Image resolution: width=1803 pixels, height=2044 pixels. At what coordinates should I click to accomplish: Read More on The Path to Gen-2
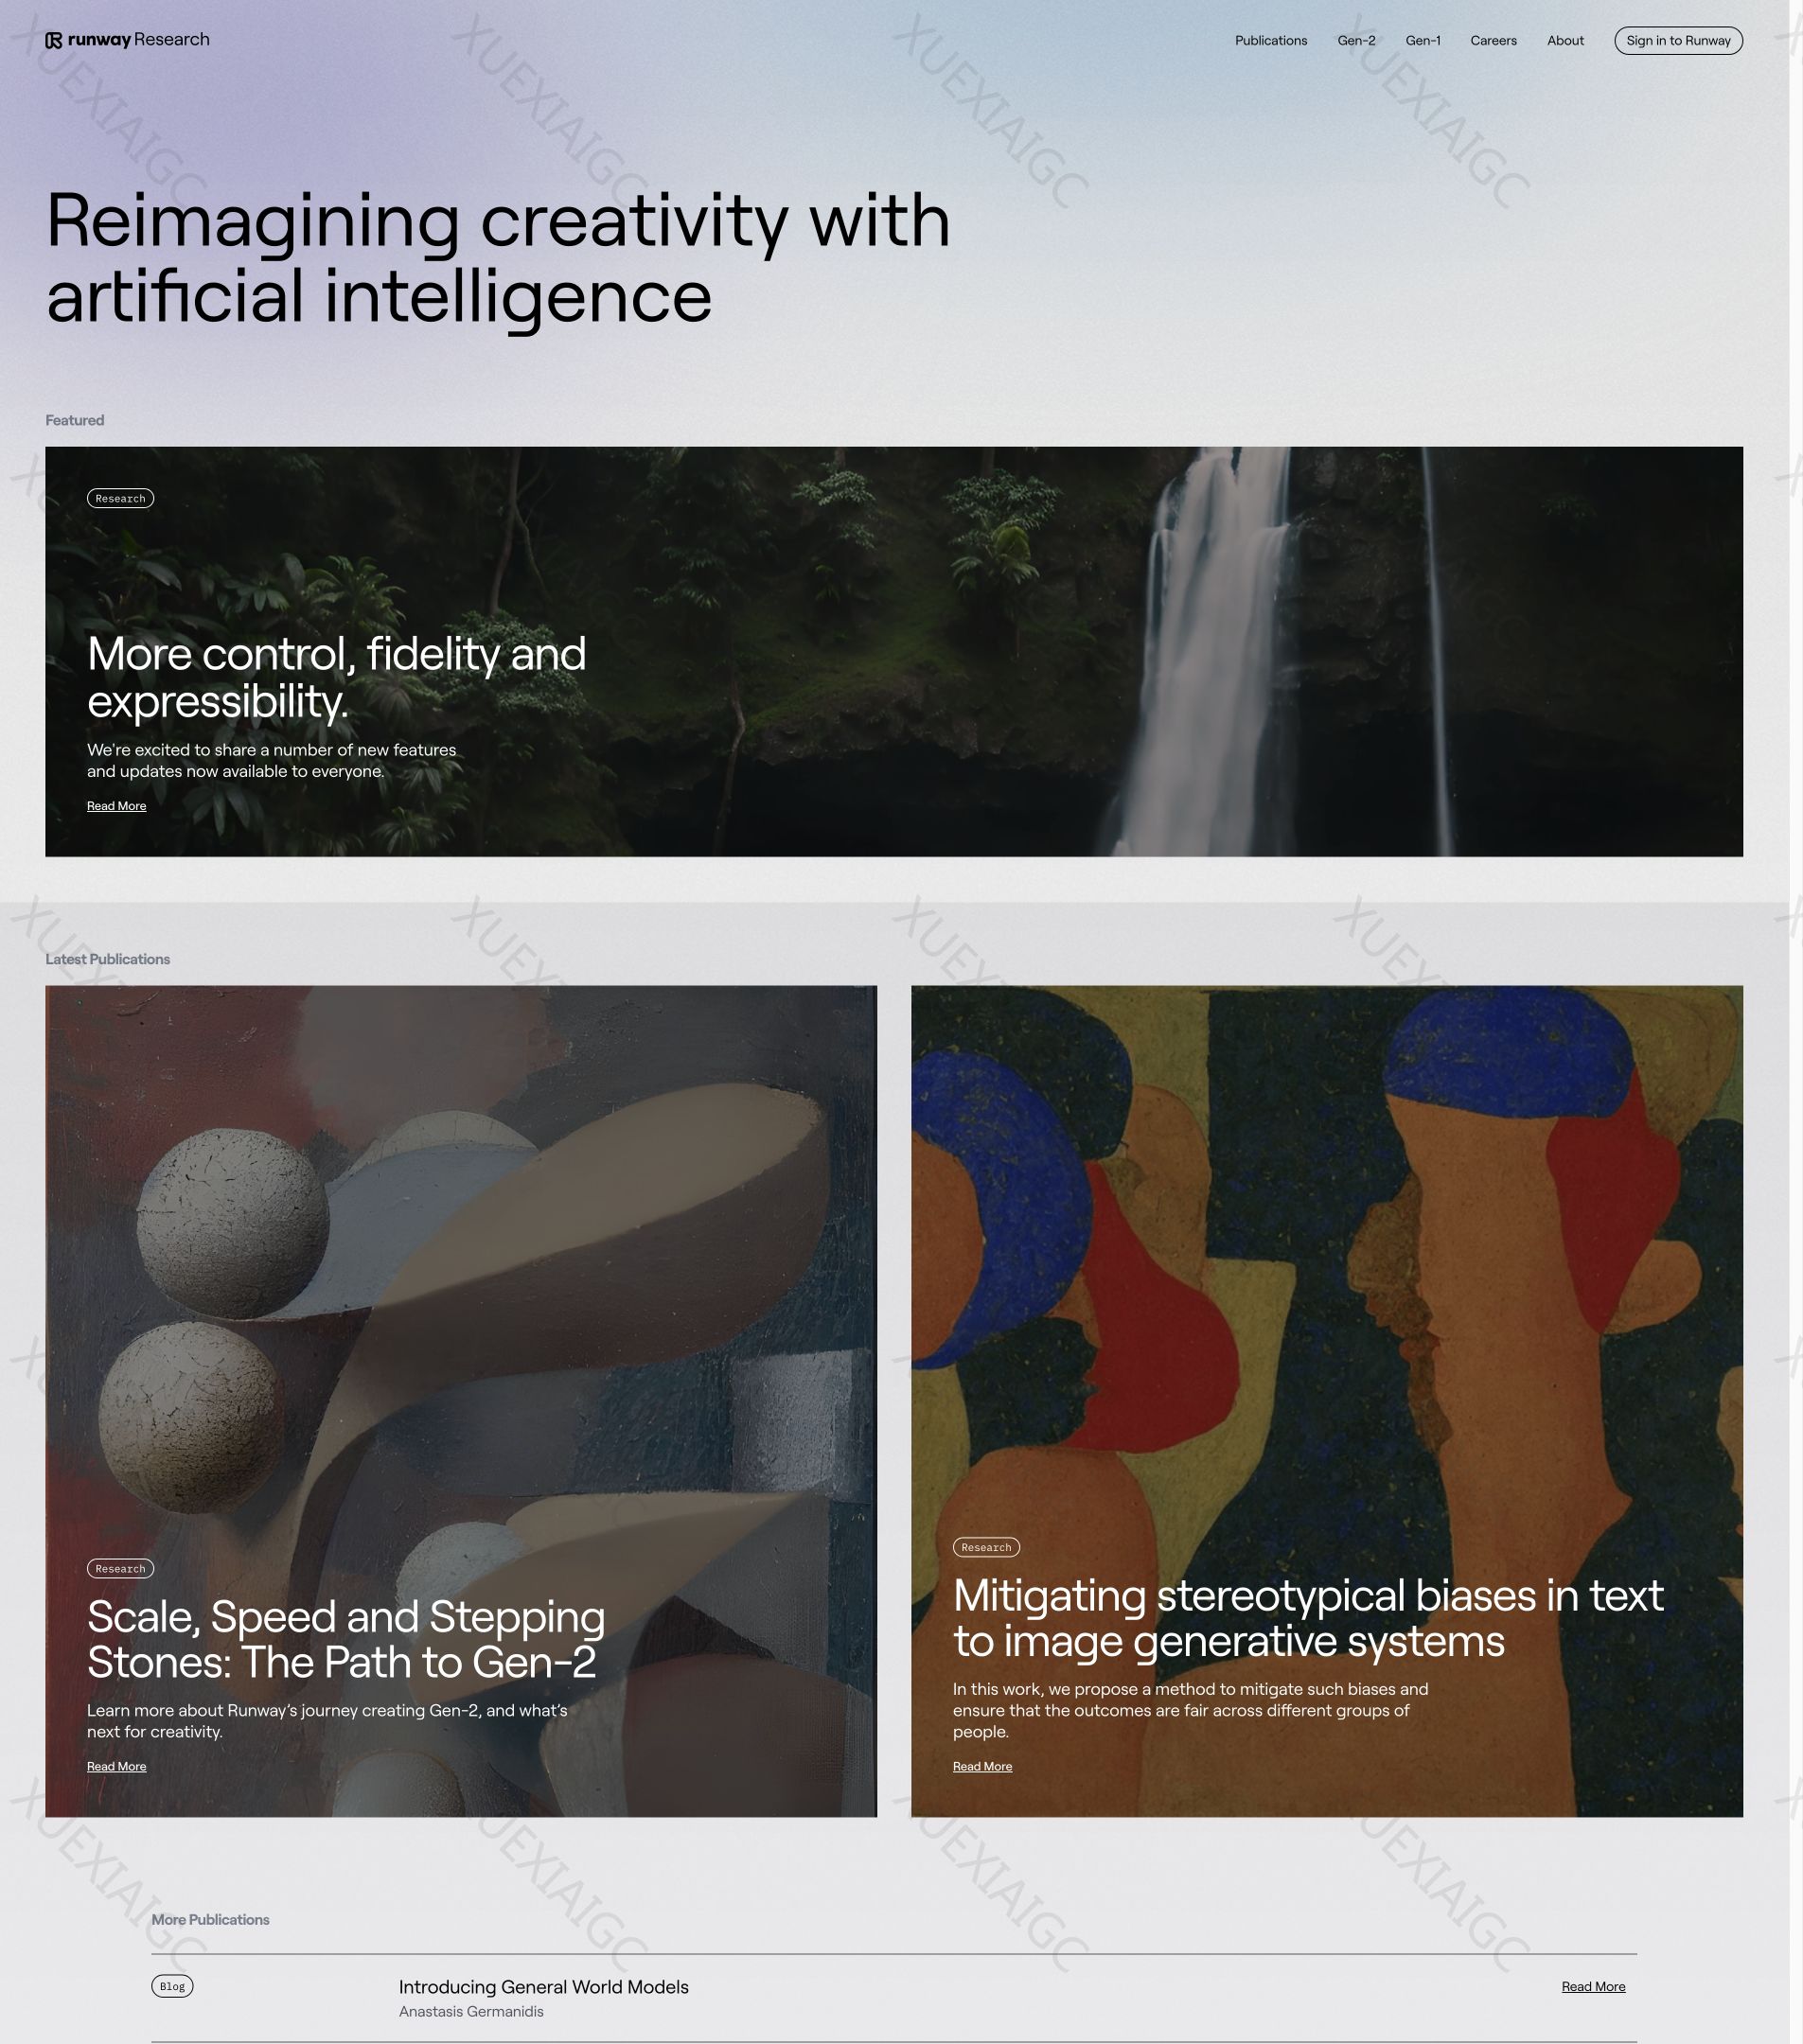pos(116,1766)
